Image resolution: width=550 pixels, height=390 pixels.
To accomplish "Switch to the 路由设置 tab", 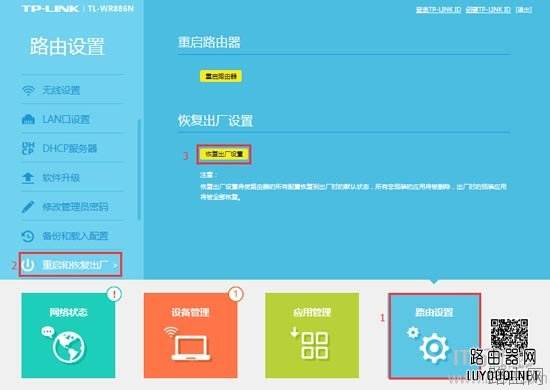I will [434, 336].
